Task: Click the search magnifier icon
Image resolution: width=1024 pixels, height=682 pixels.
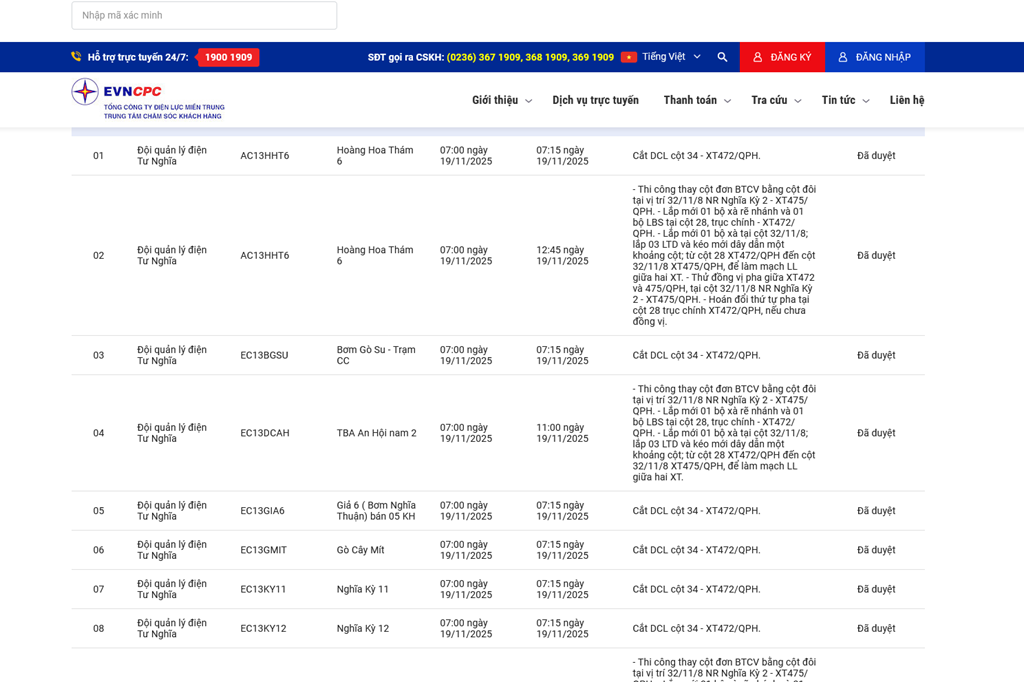Action: pyautogui.click(x=722, y=57)
